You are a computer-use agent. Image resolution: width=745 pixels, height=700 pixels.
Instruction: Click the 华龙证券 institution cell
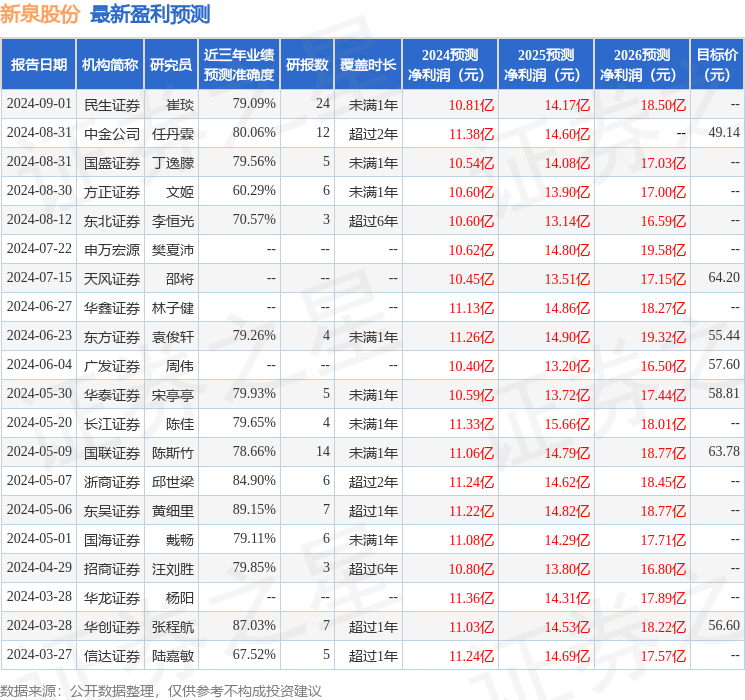[112, 598]
